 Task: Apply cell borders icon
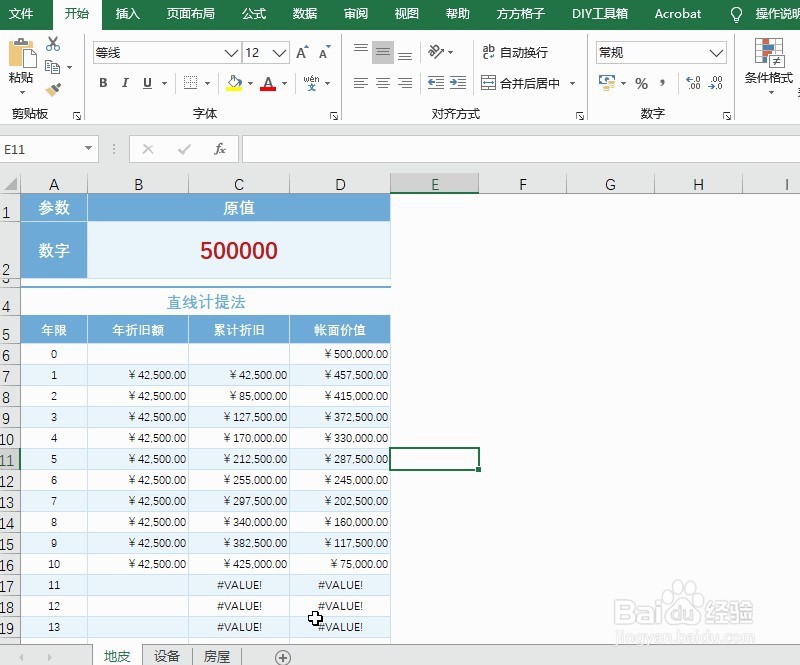190,83
